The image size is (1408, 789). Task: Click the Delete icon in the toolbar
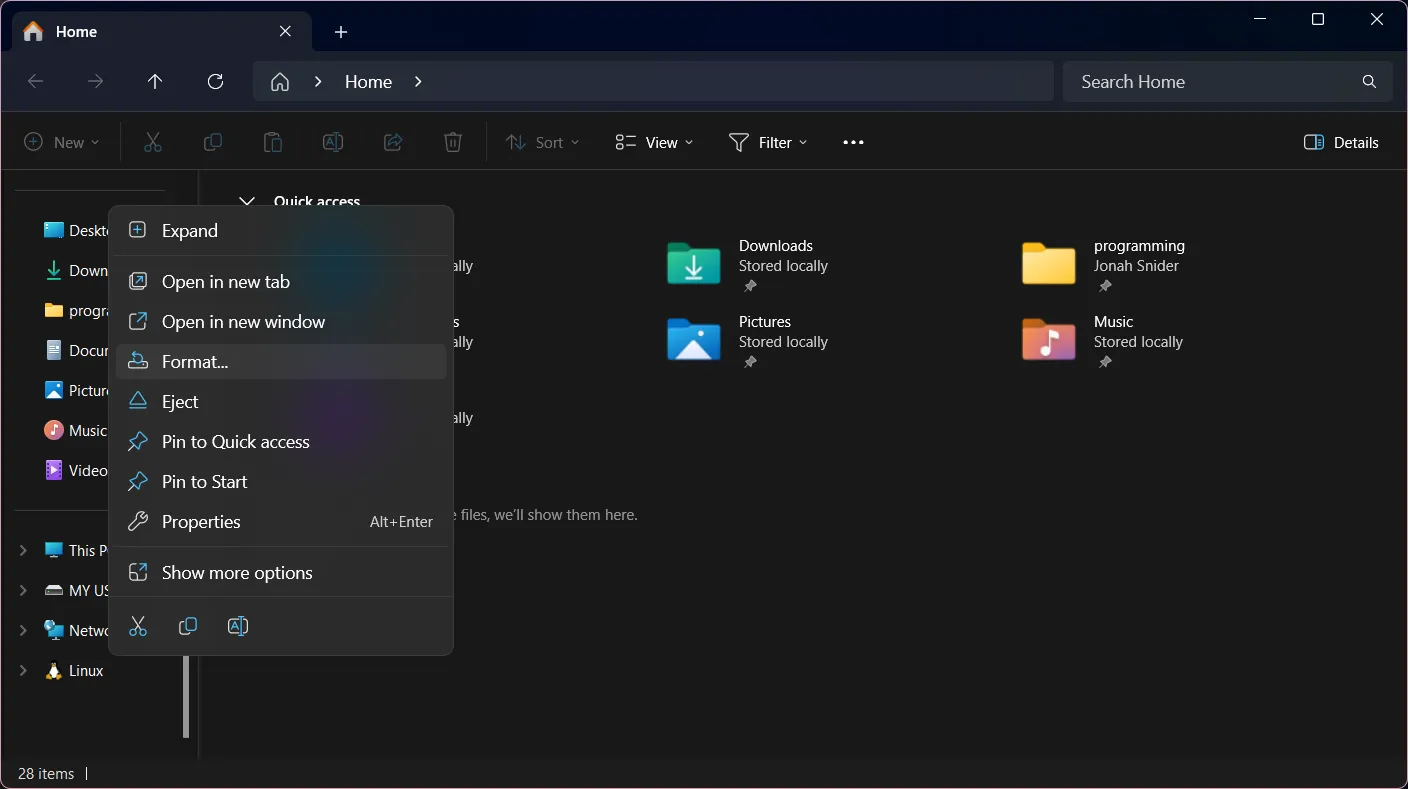[x=452, y=142]
